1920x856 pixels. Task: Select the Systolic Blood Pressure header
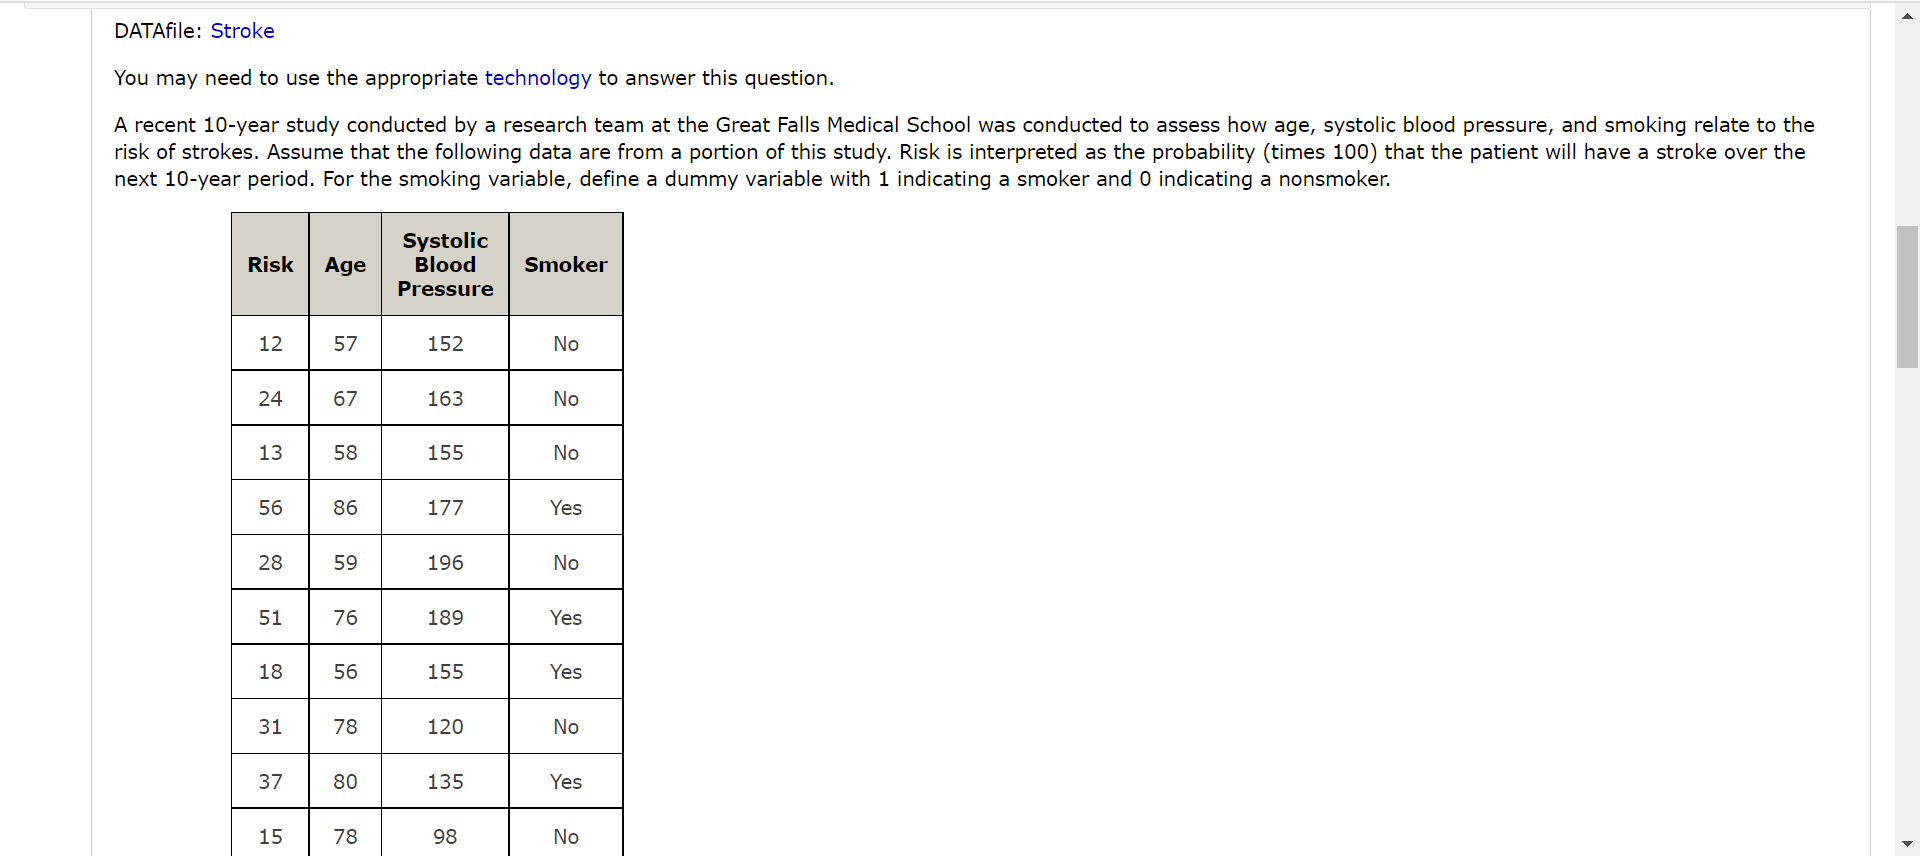click(444, 264)
